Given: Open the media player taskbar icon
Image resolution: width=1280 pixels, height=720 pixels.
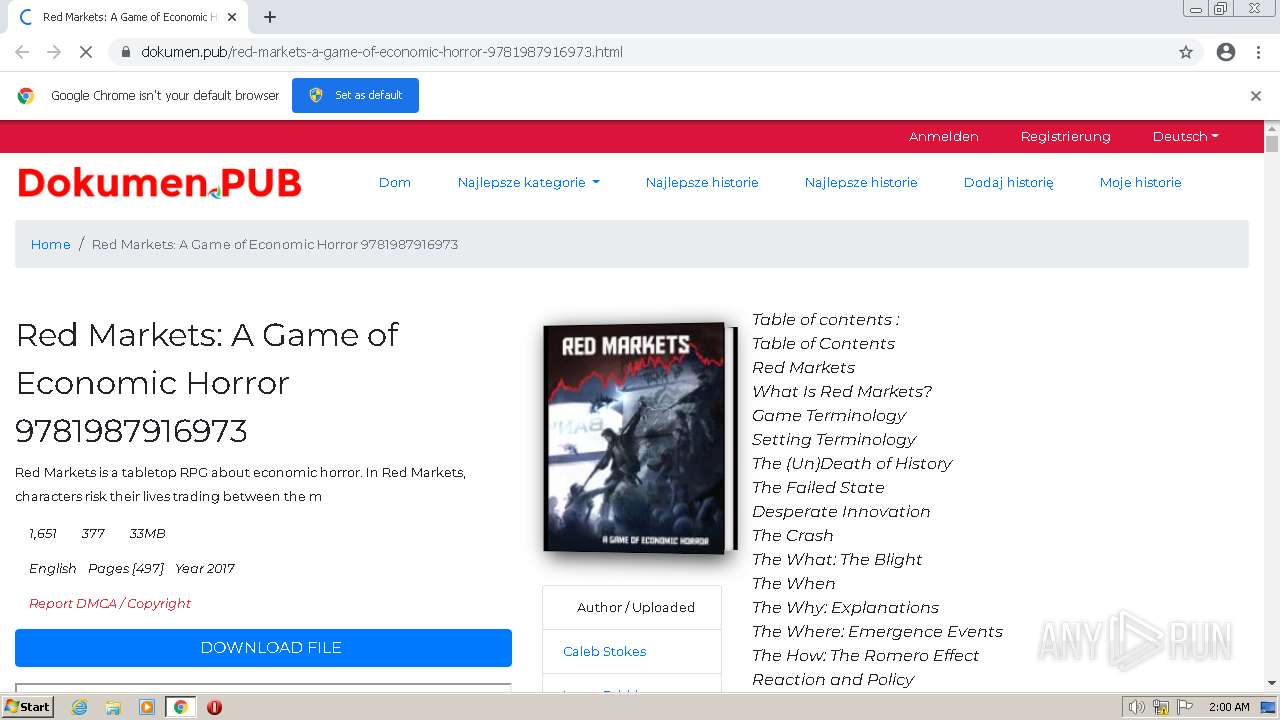Looking at the screenshot, I should 147,707.
